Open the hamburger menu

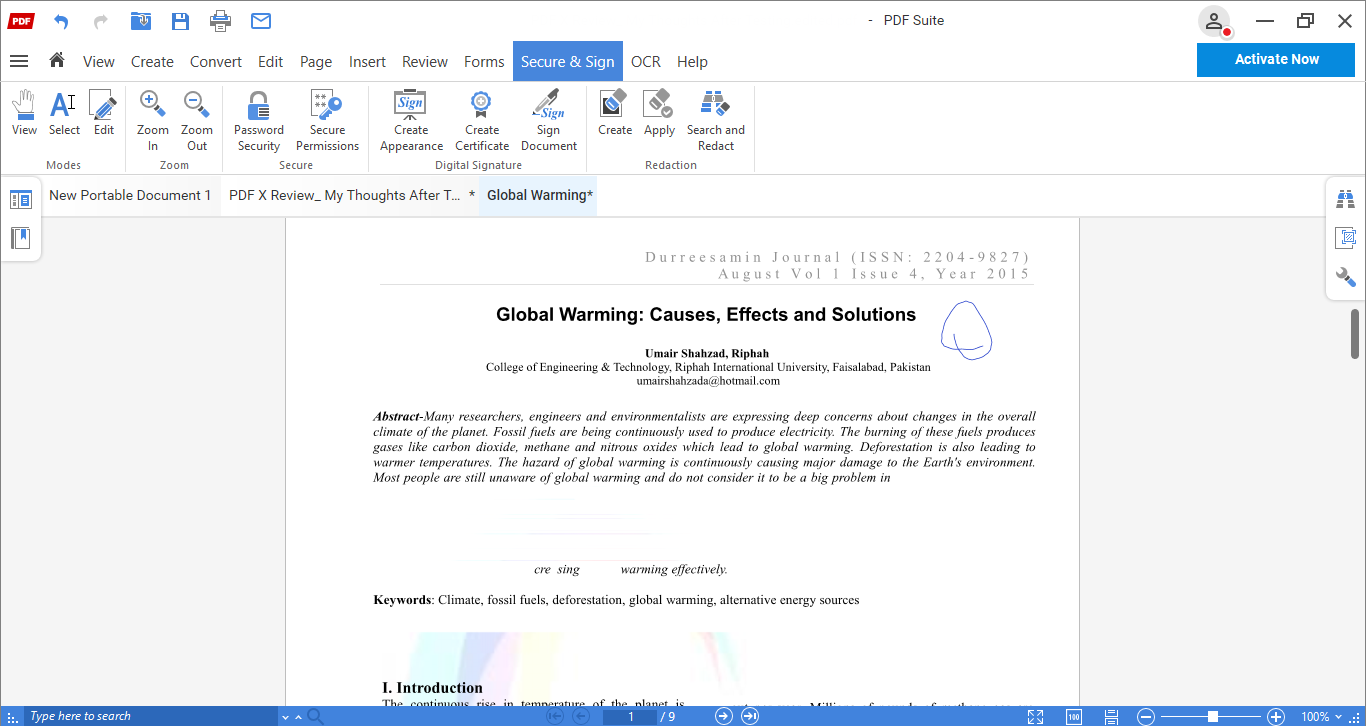pos(18,61)
